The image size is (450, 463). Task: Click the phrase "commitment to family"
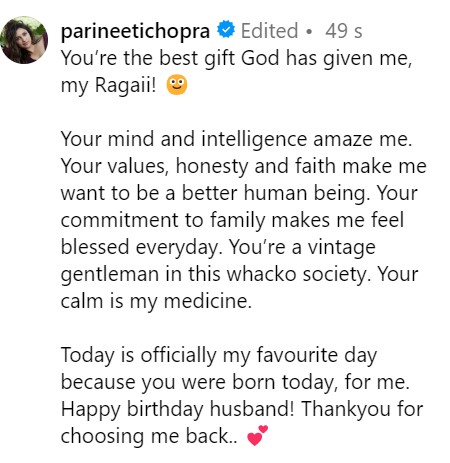click(163, 220)
